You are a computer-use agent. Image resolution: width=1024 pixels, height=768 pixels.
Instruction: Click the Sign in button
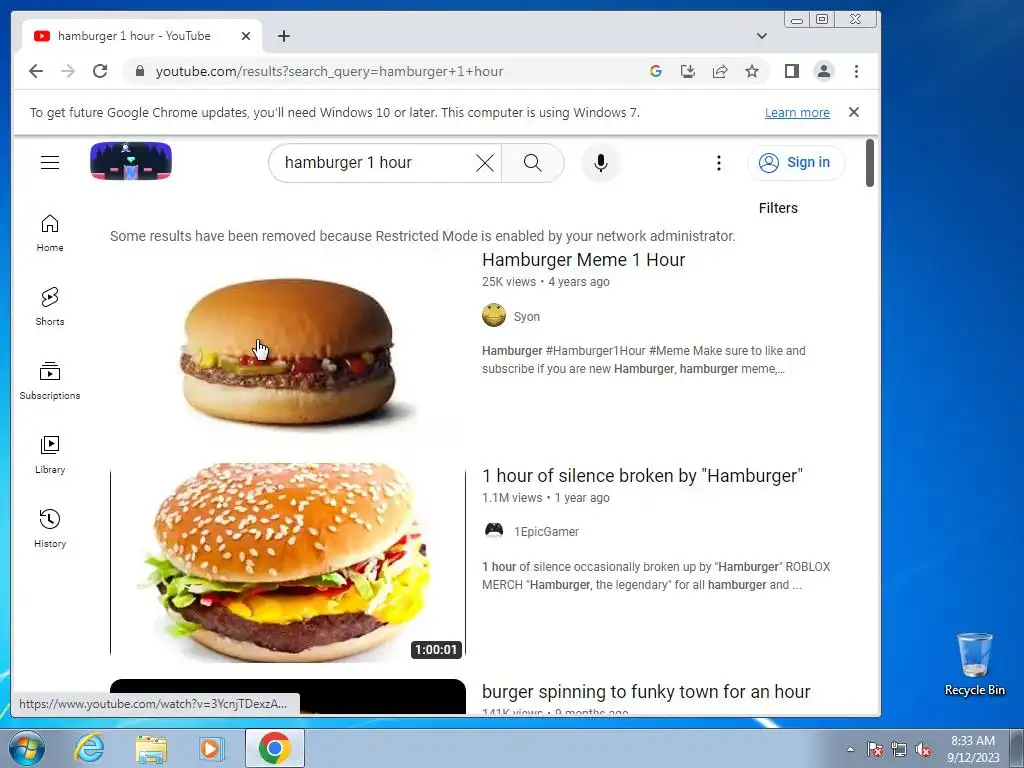click(795, 163)
